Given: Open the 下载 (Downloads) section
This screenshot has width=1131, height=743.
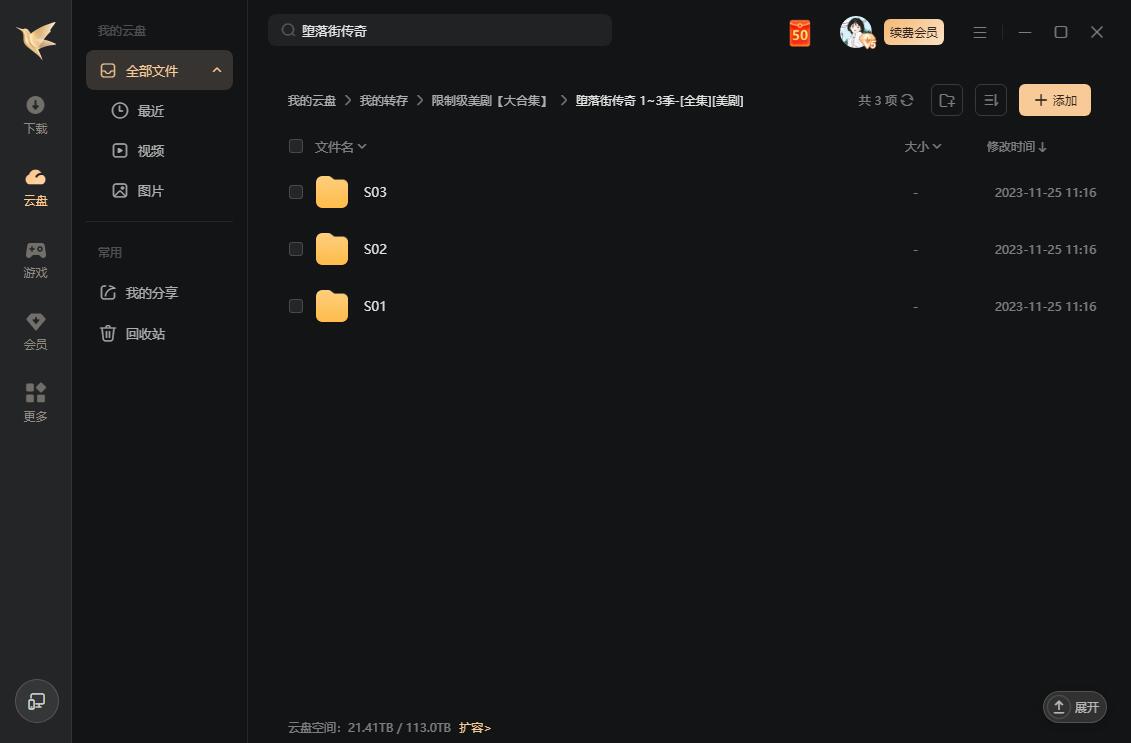Looking at the screenshot, I should tap(35, 113).
